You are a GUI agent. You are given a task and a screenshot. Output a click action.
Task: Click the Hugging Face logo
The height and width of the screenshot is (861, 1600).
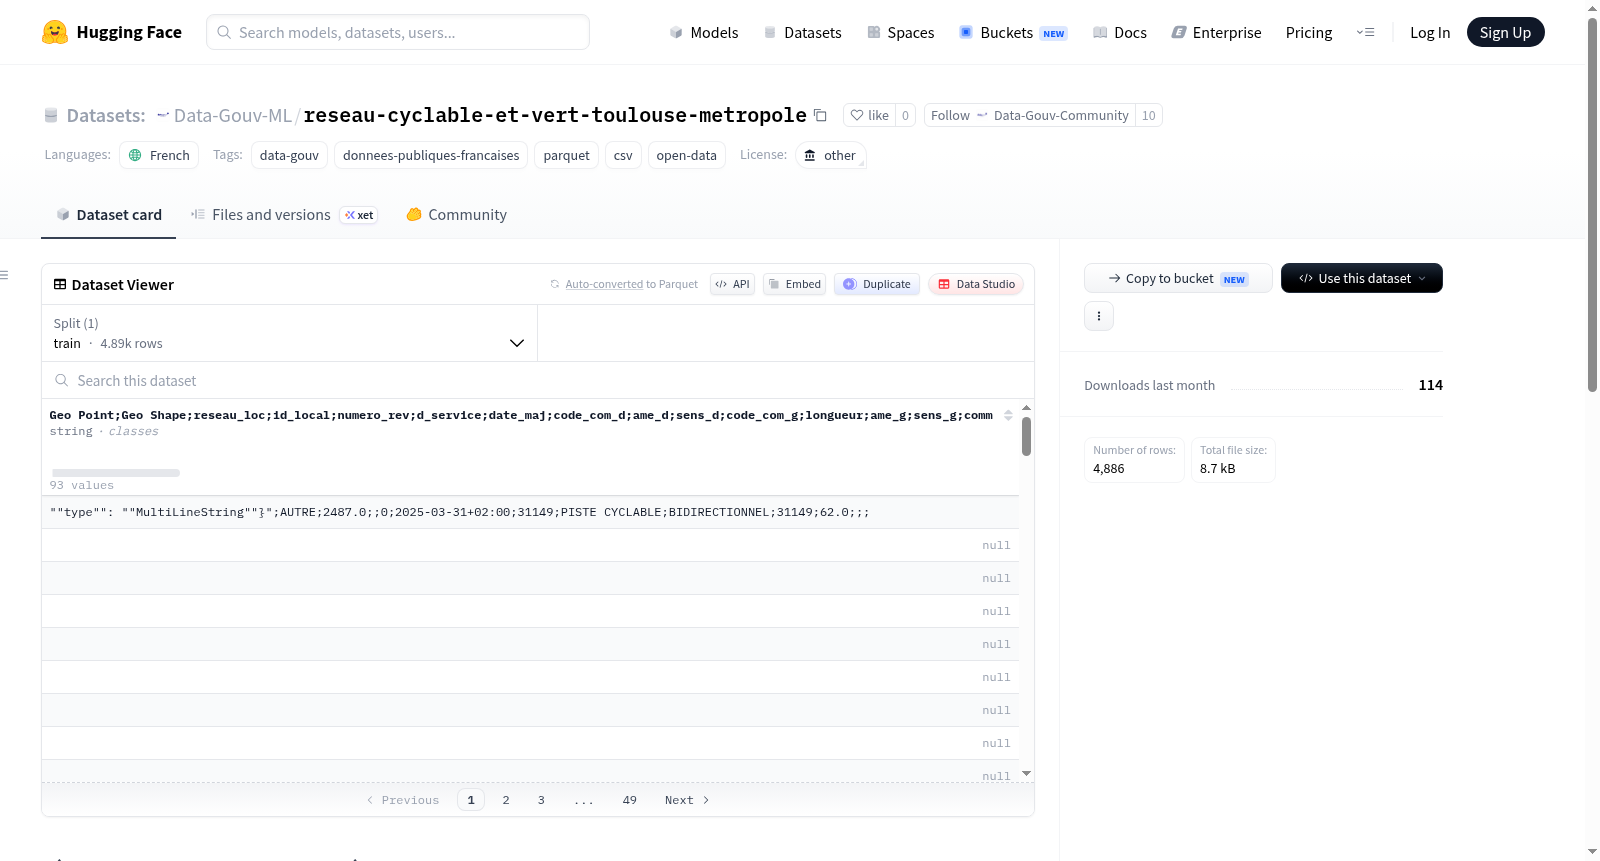[x=111, y=32]
